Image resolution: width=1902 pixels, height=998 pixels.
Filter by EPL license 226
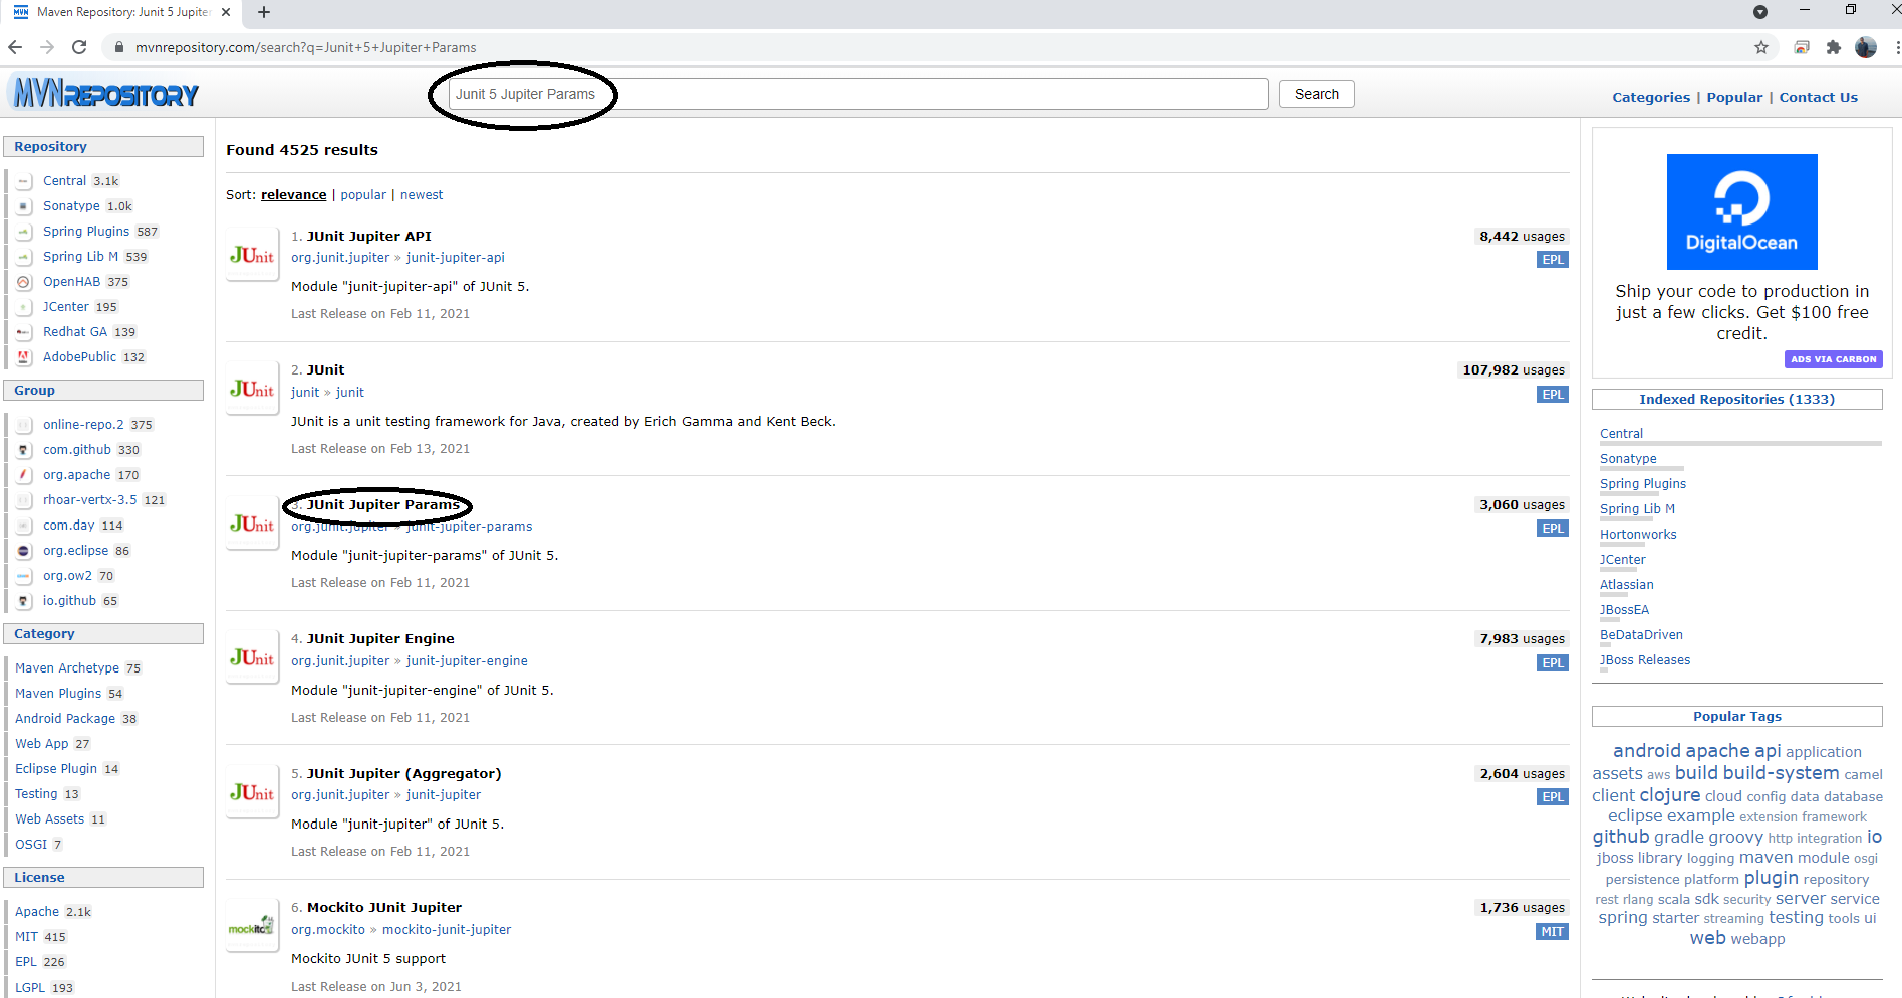click(26, 961)
